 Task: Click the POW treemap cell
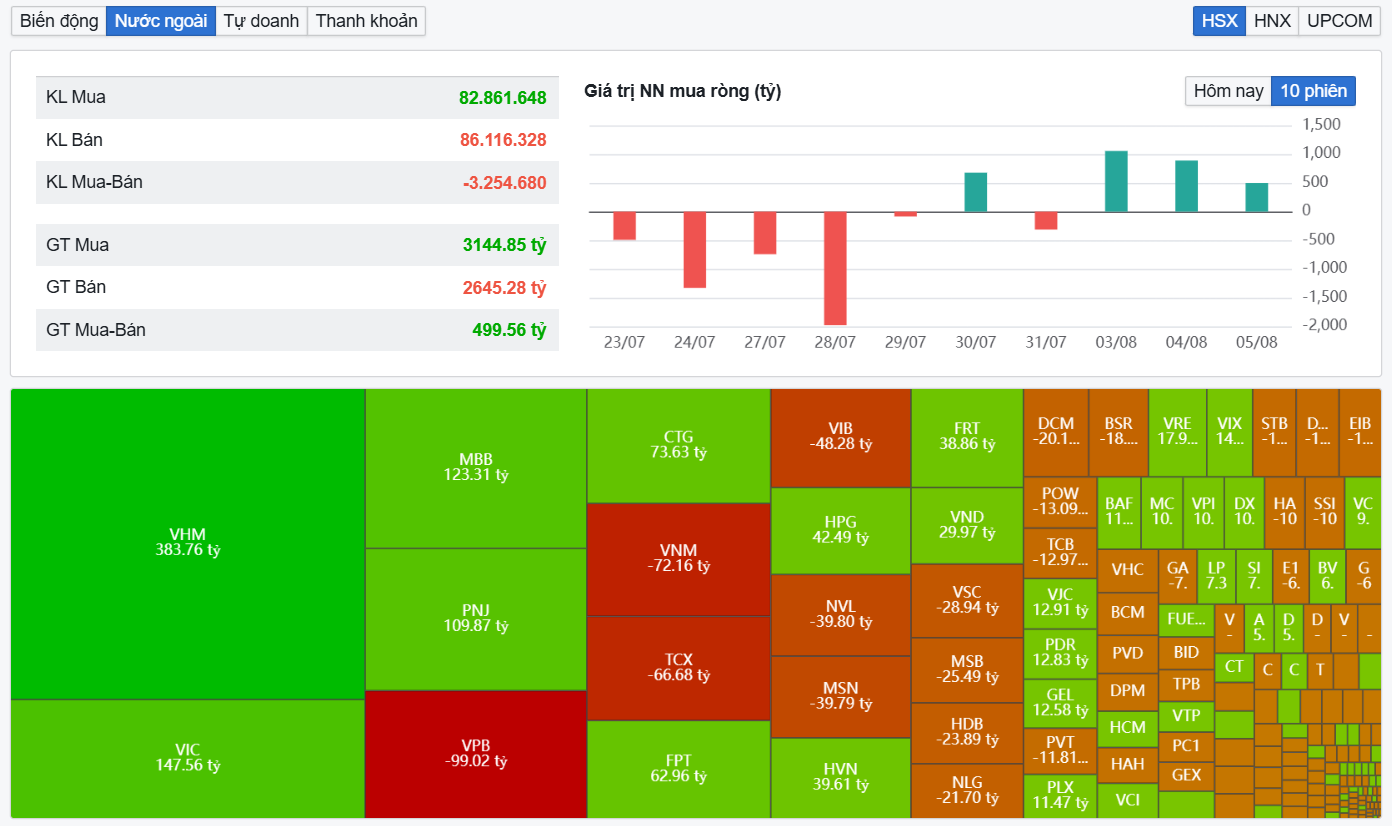click(1060, 502)
